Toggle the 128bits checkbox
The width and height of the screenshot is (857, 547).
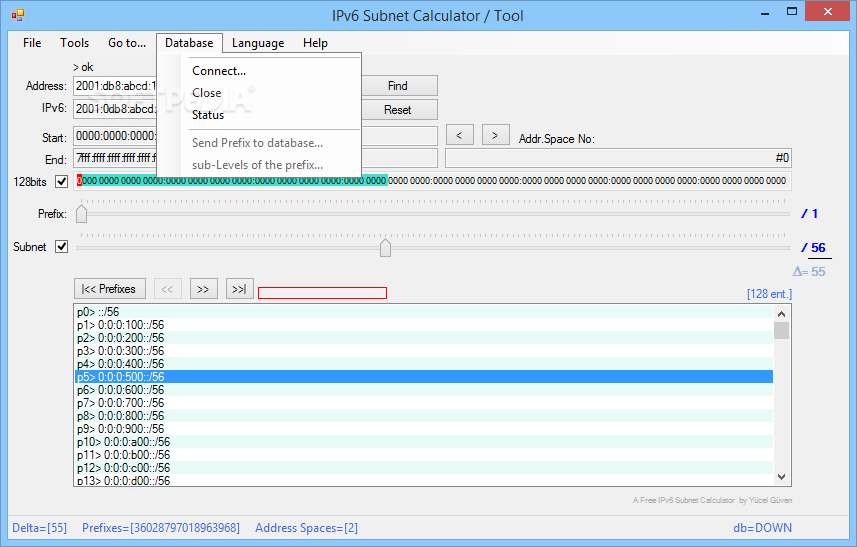62,181
